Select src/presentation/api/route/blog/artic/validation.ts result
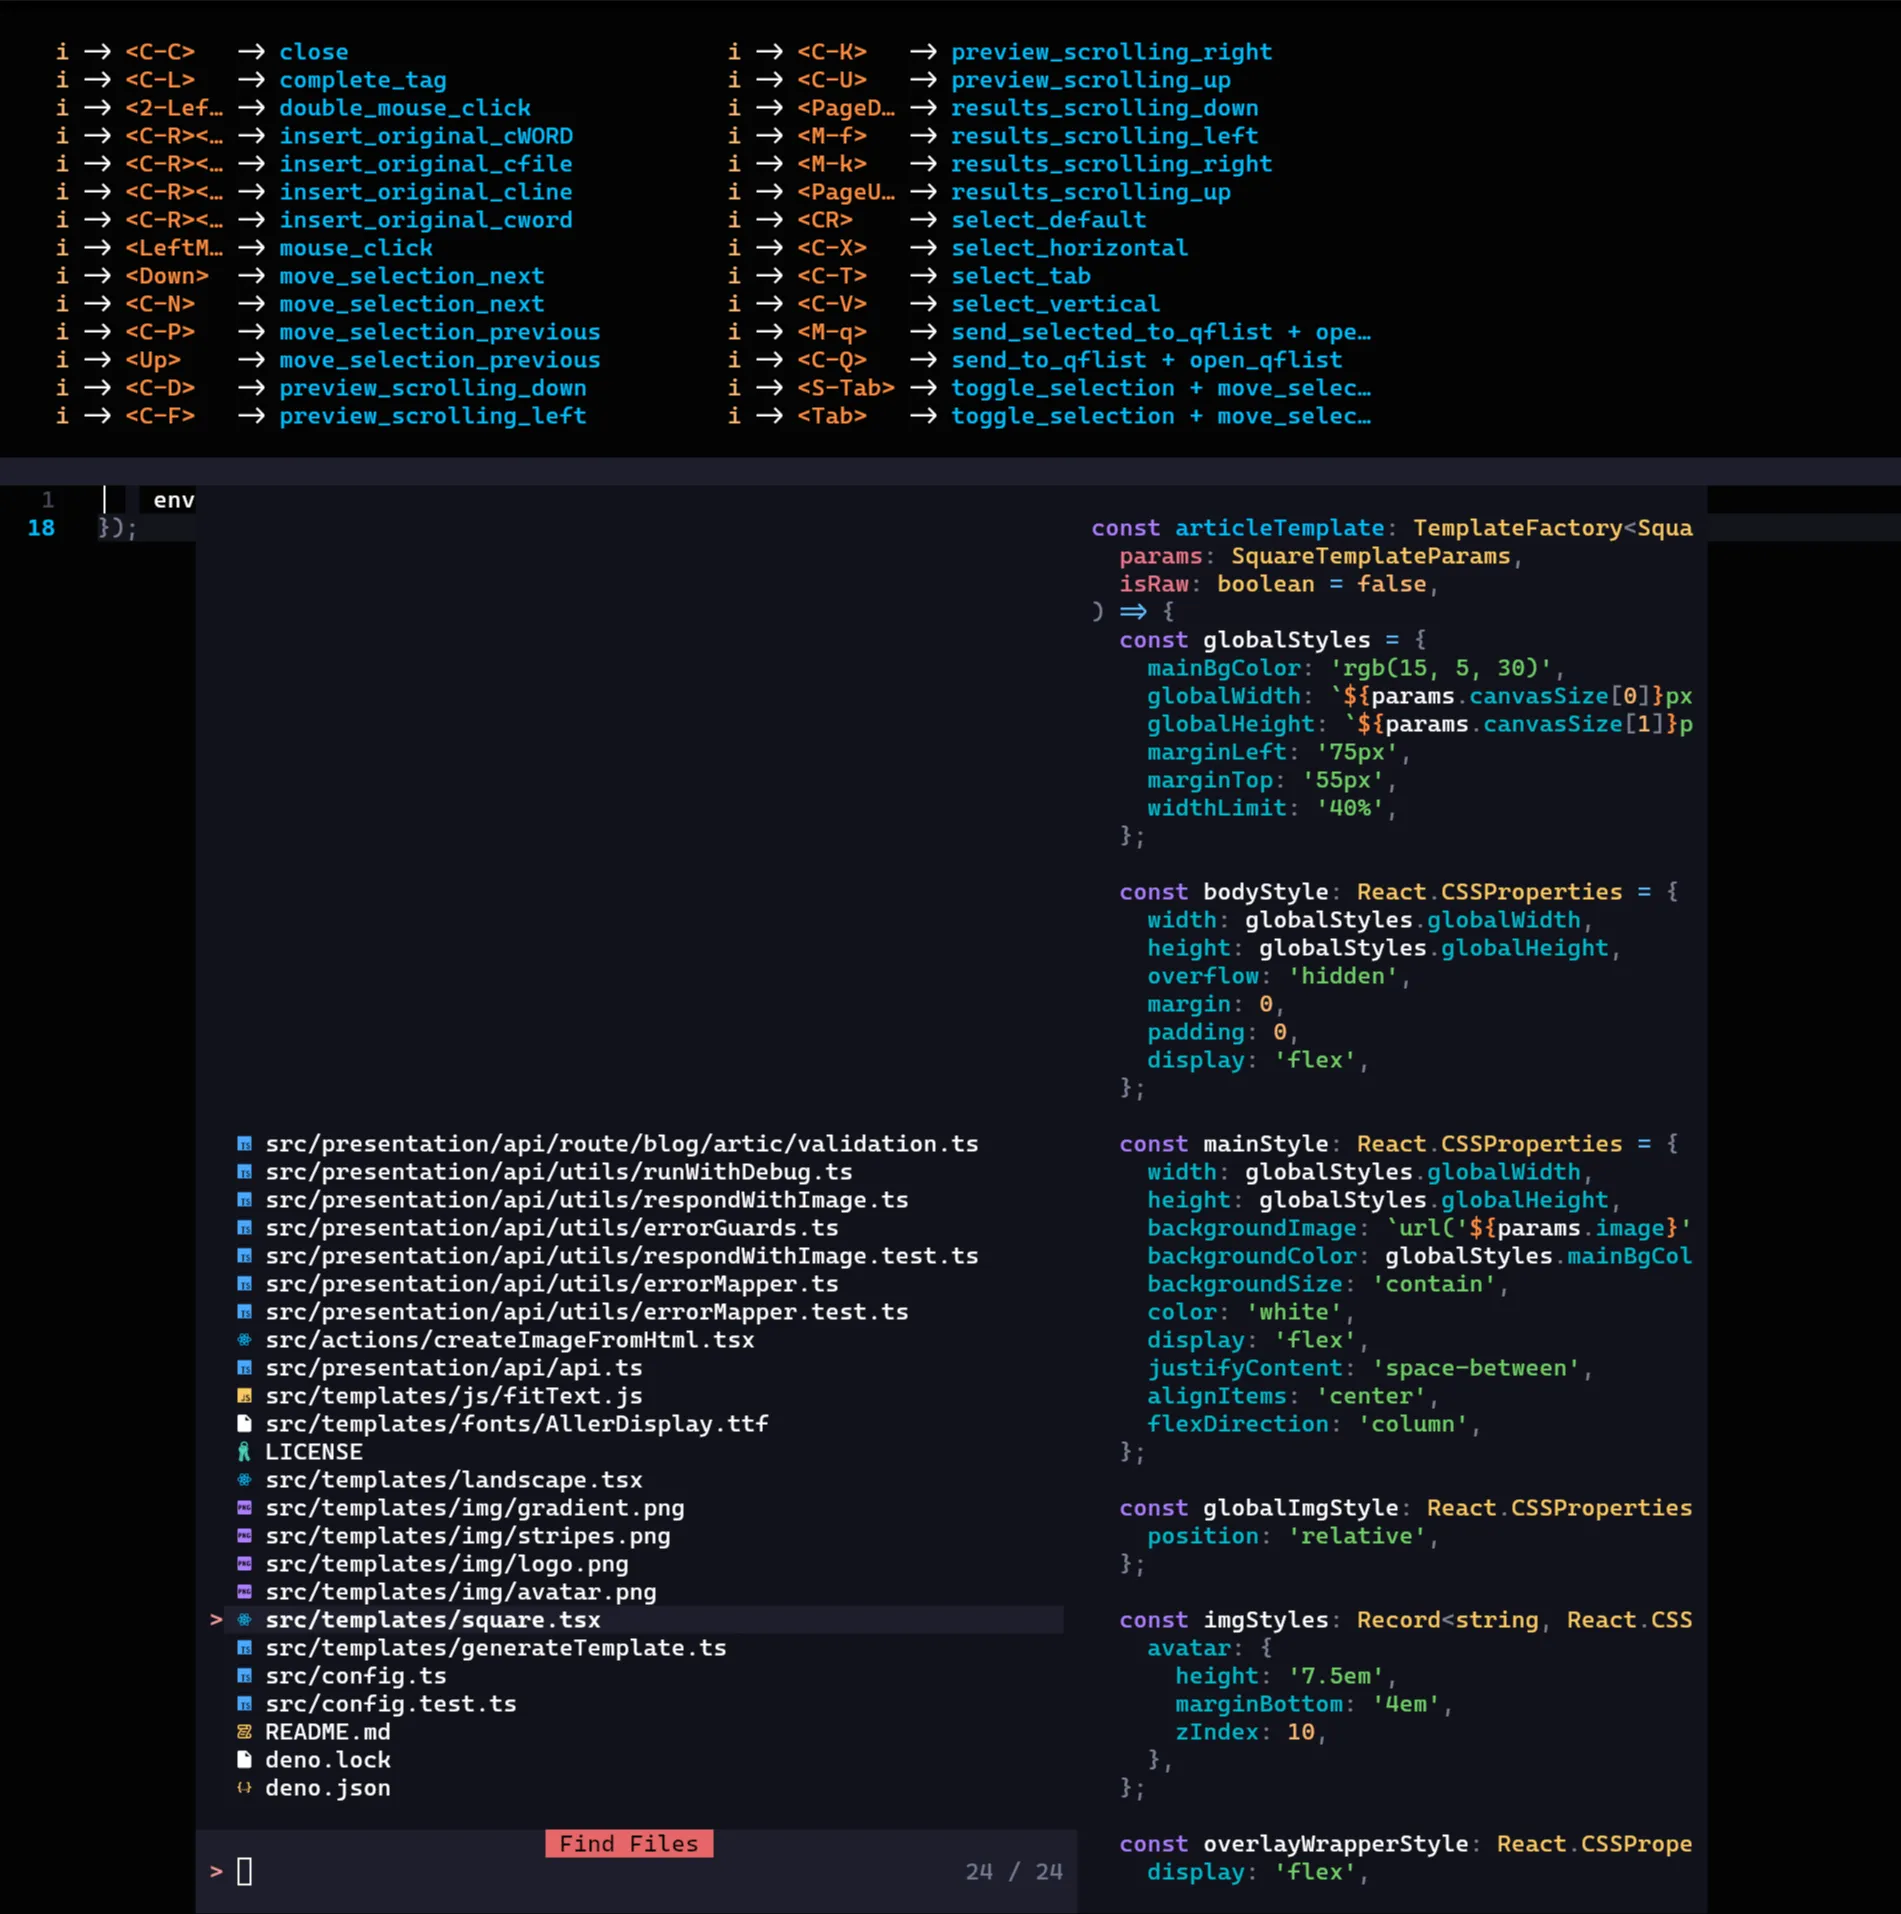Viewport: 1901px width, 1914px height. [x=621, y=1144]
